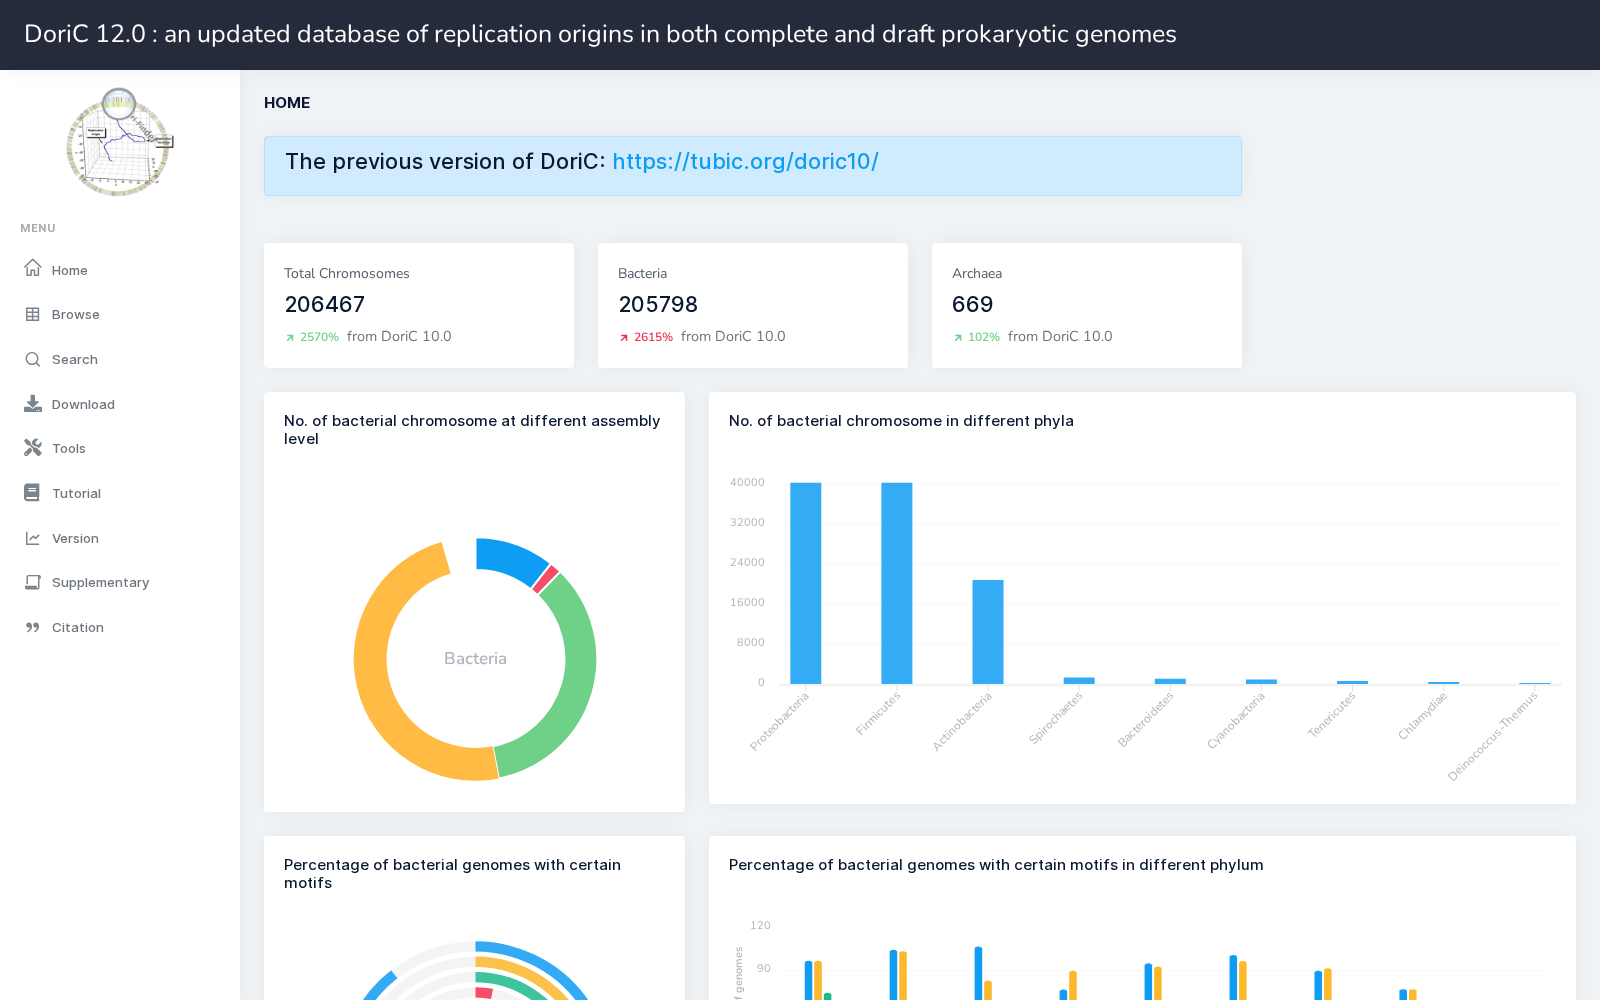Click the green arrow beside 2570%

290,338
